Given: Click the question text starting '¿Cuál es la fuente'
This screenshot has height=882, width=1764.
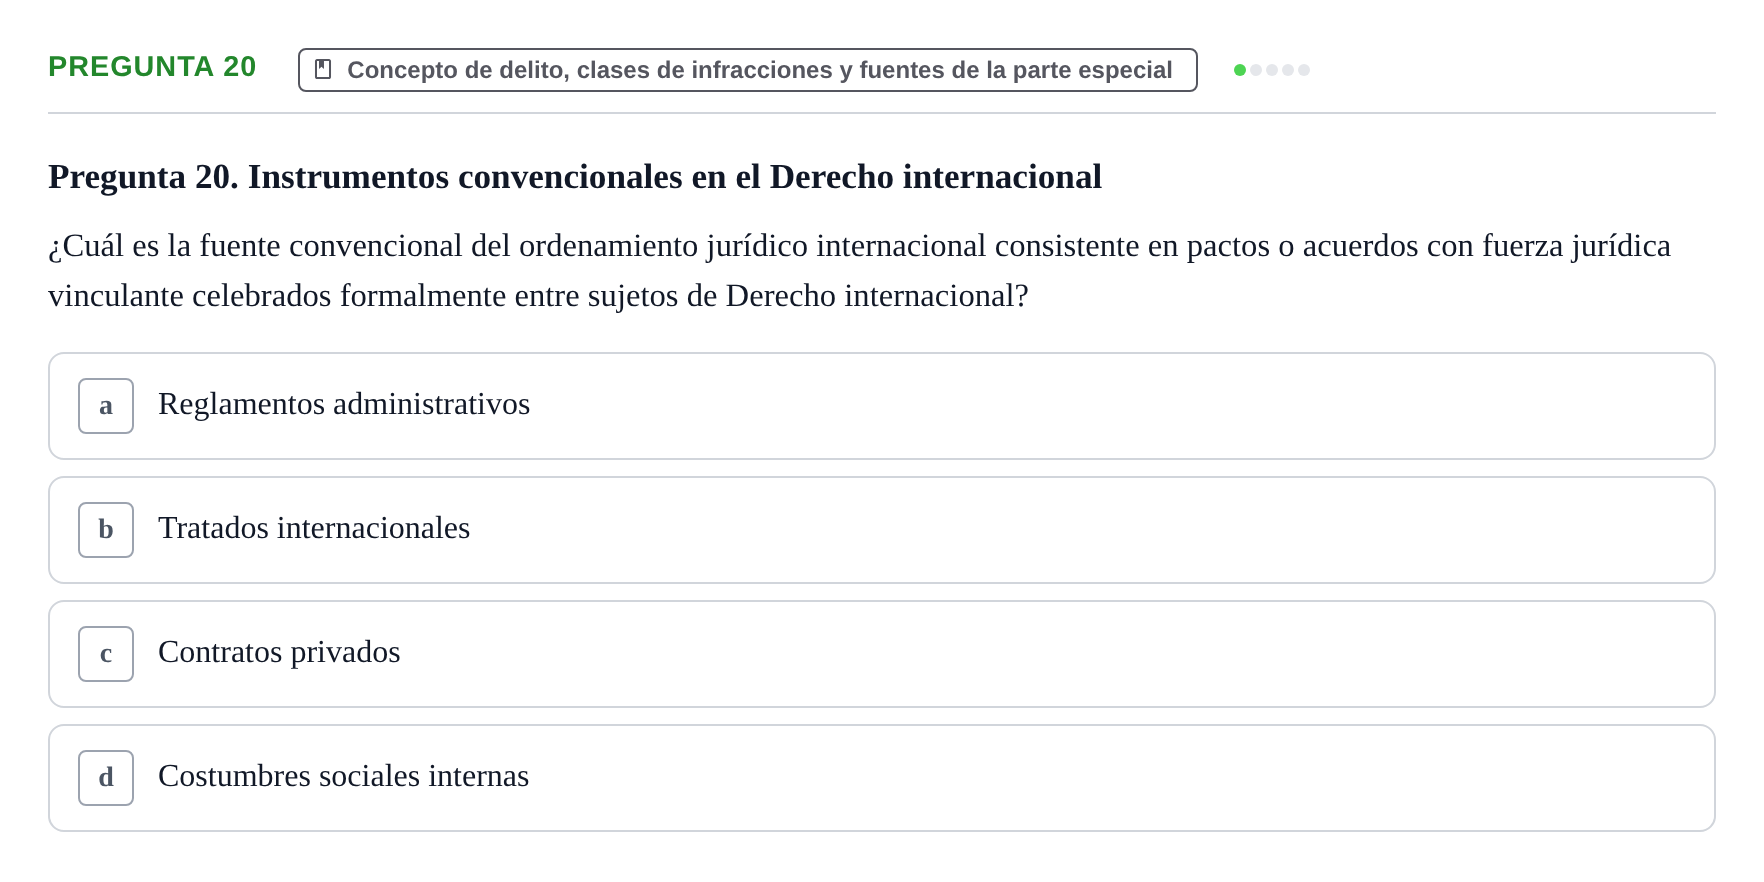Looking at the screenshot, I should pos(860,271).
